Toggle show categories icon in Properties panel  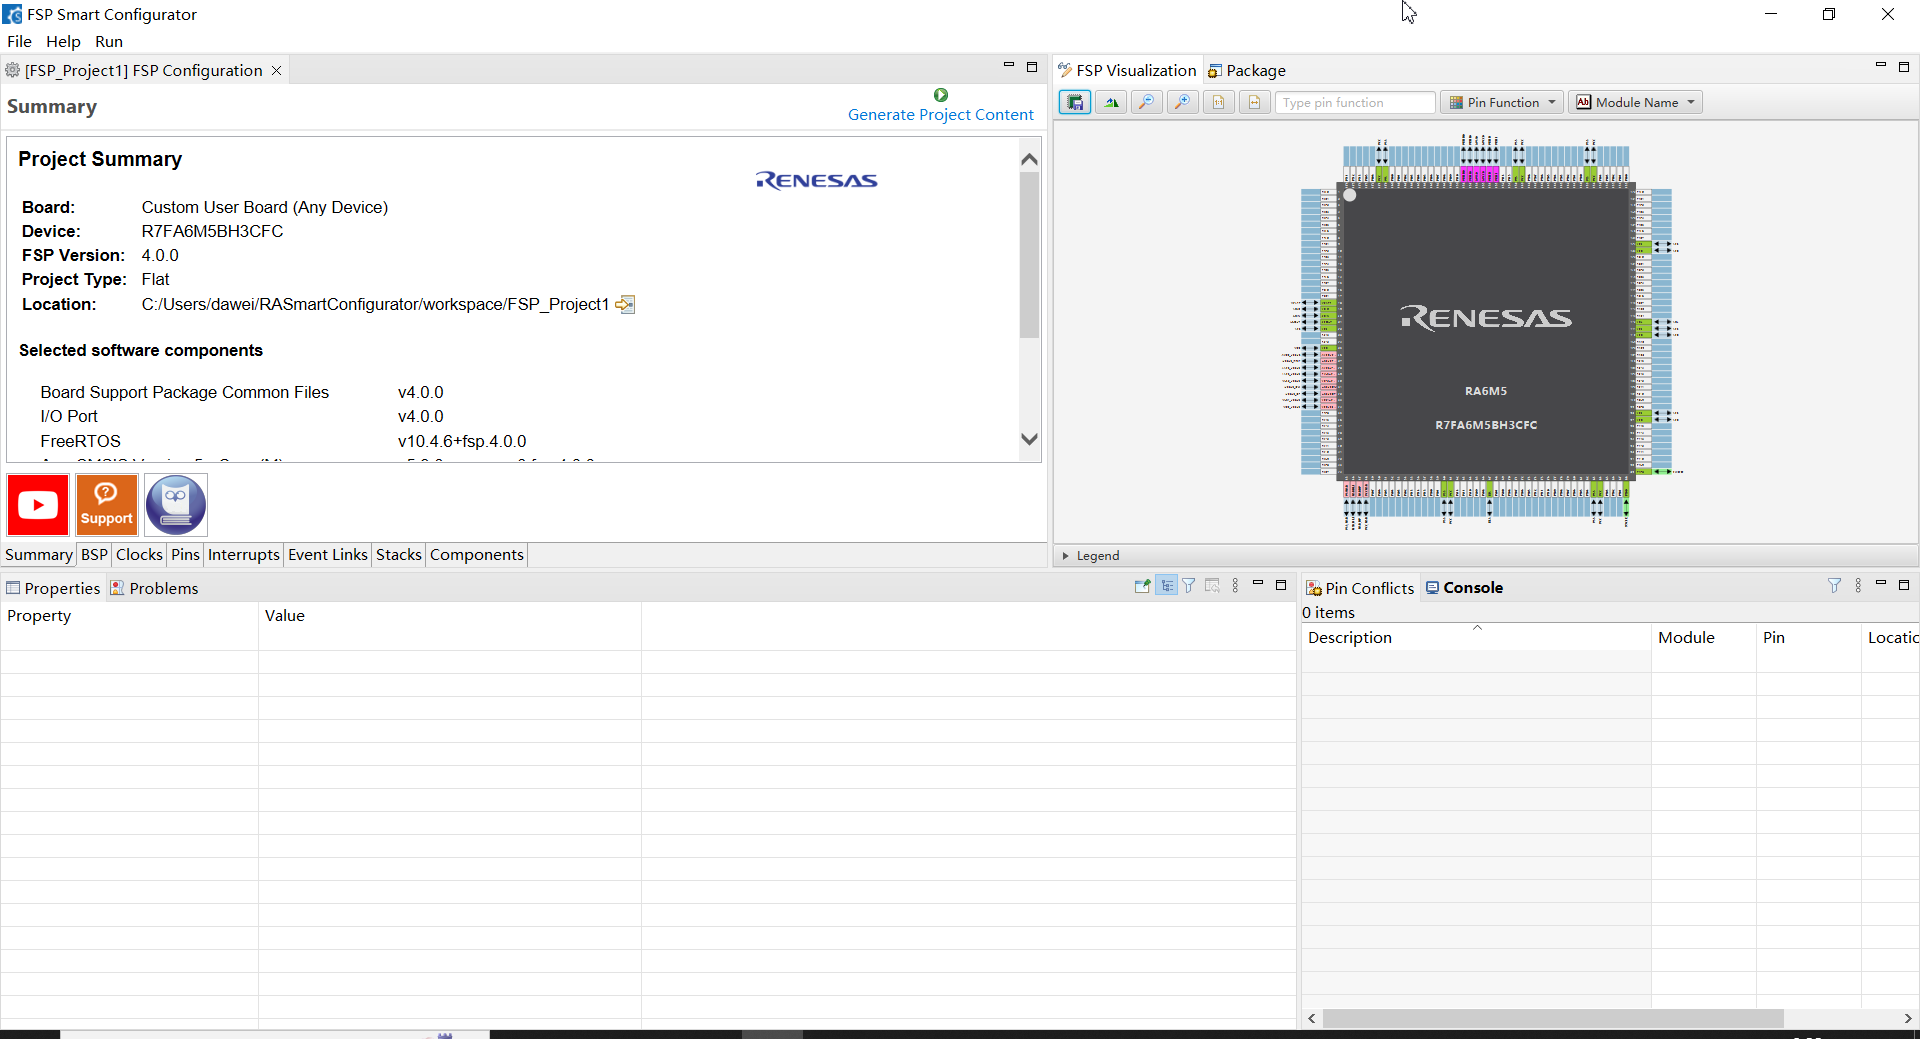tap(1167, 586)
